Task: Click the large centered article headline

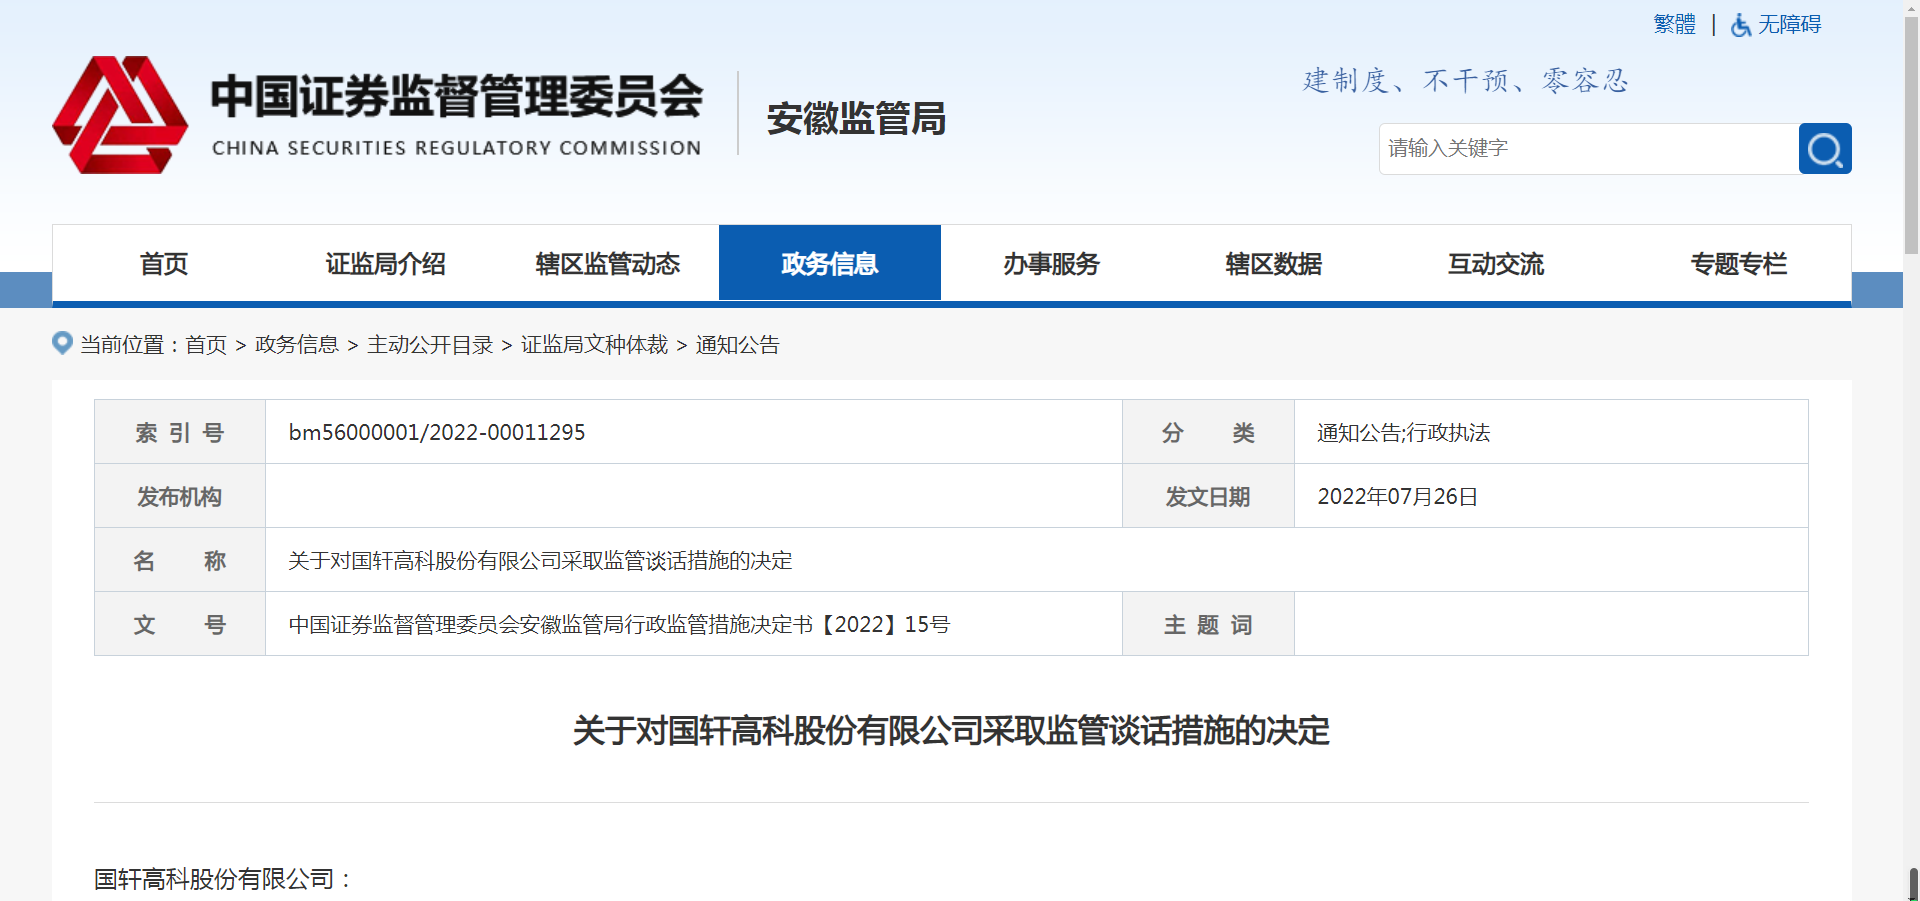Action: click(x=951, y=731)
